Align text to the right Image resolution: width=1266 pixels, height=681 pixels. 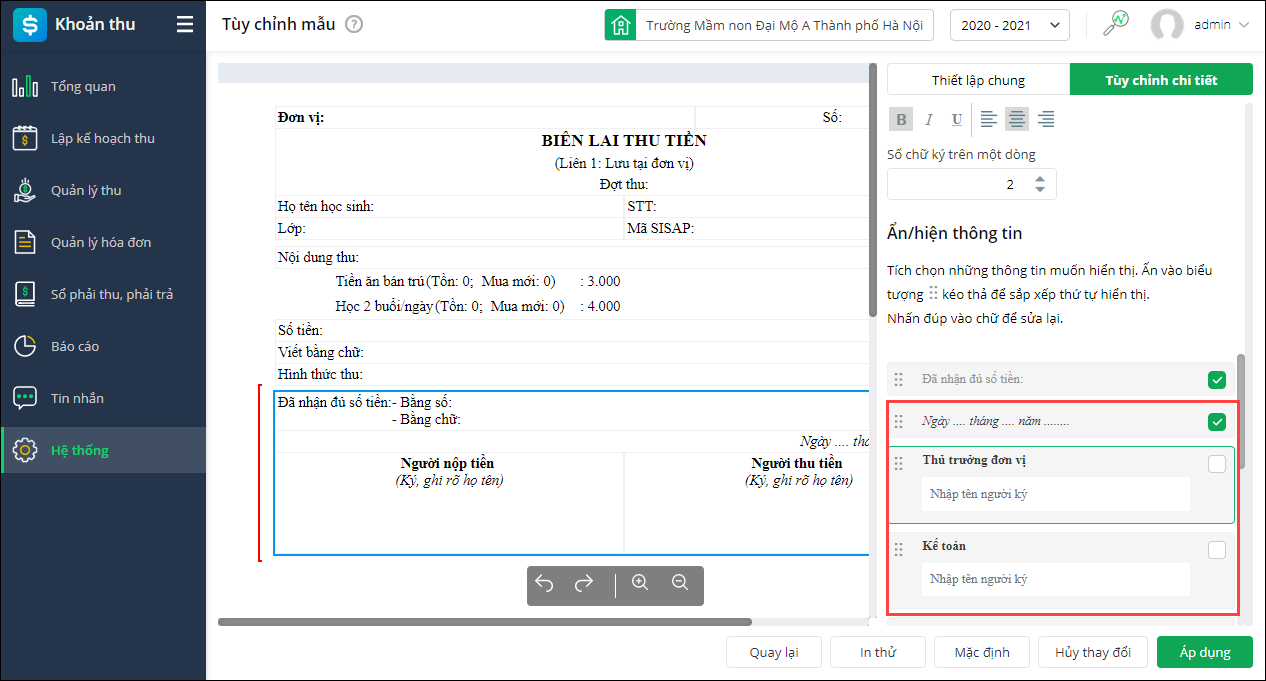[x=1046, y=120]
